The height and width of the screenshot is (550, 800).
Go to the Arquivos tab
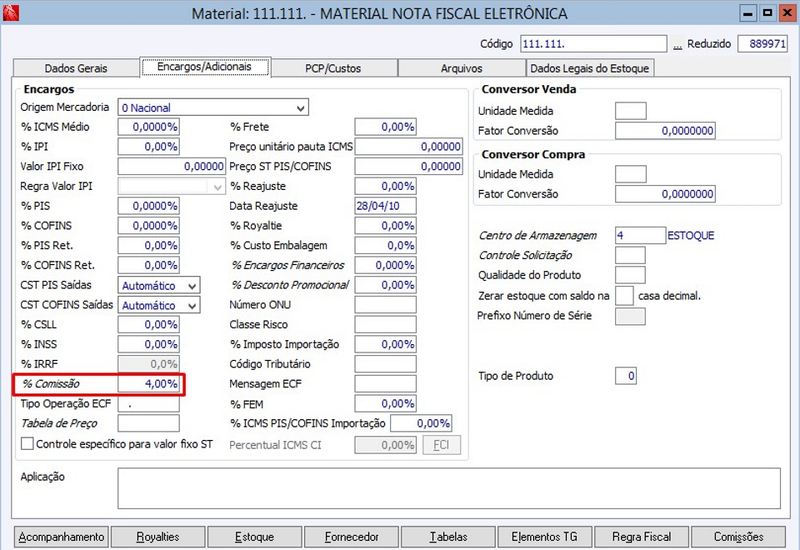click(x=462, y=68)
